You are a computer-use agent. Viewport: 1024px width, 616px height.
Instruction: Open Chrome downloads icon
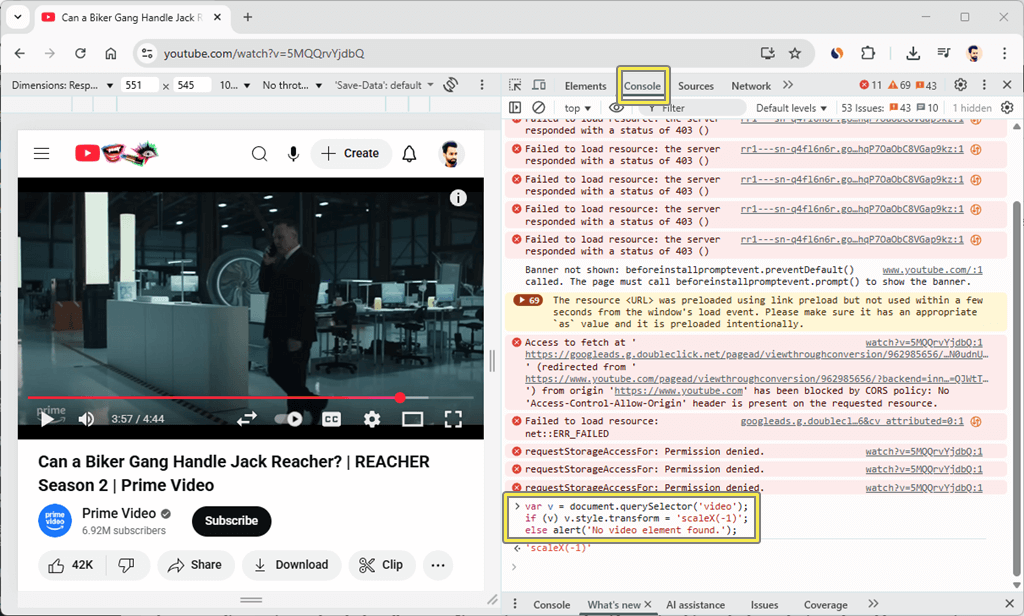point(913,54)
